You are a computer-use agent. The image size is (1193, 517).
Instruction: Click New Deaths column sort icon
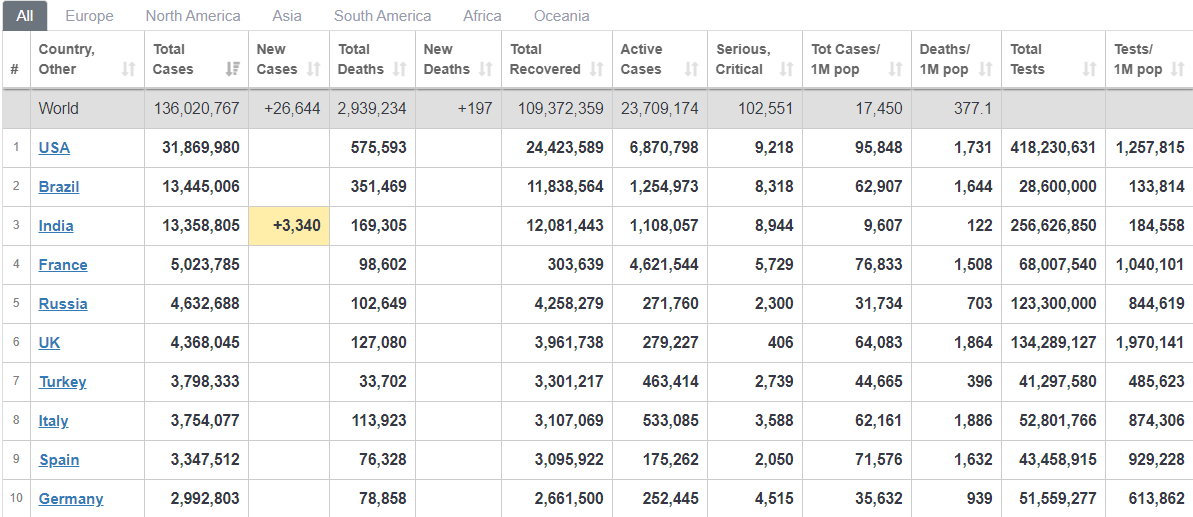tap(485, 69)
